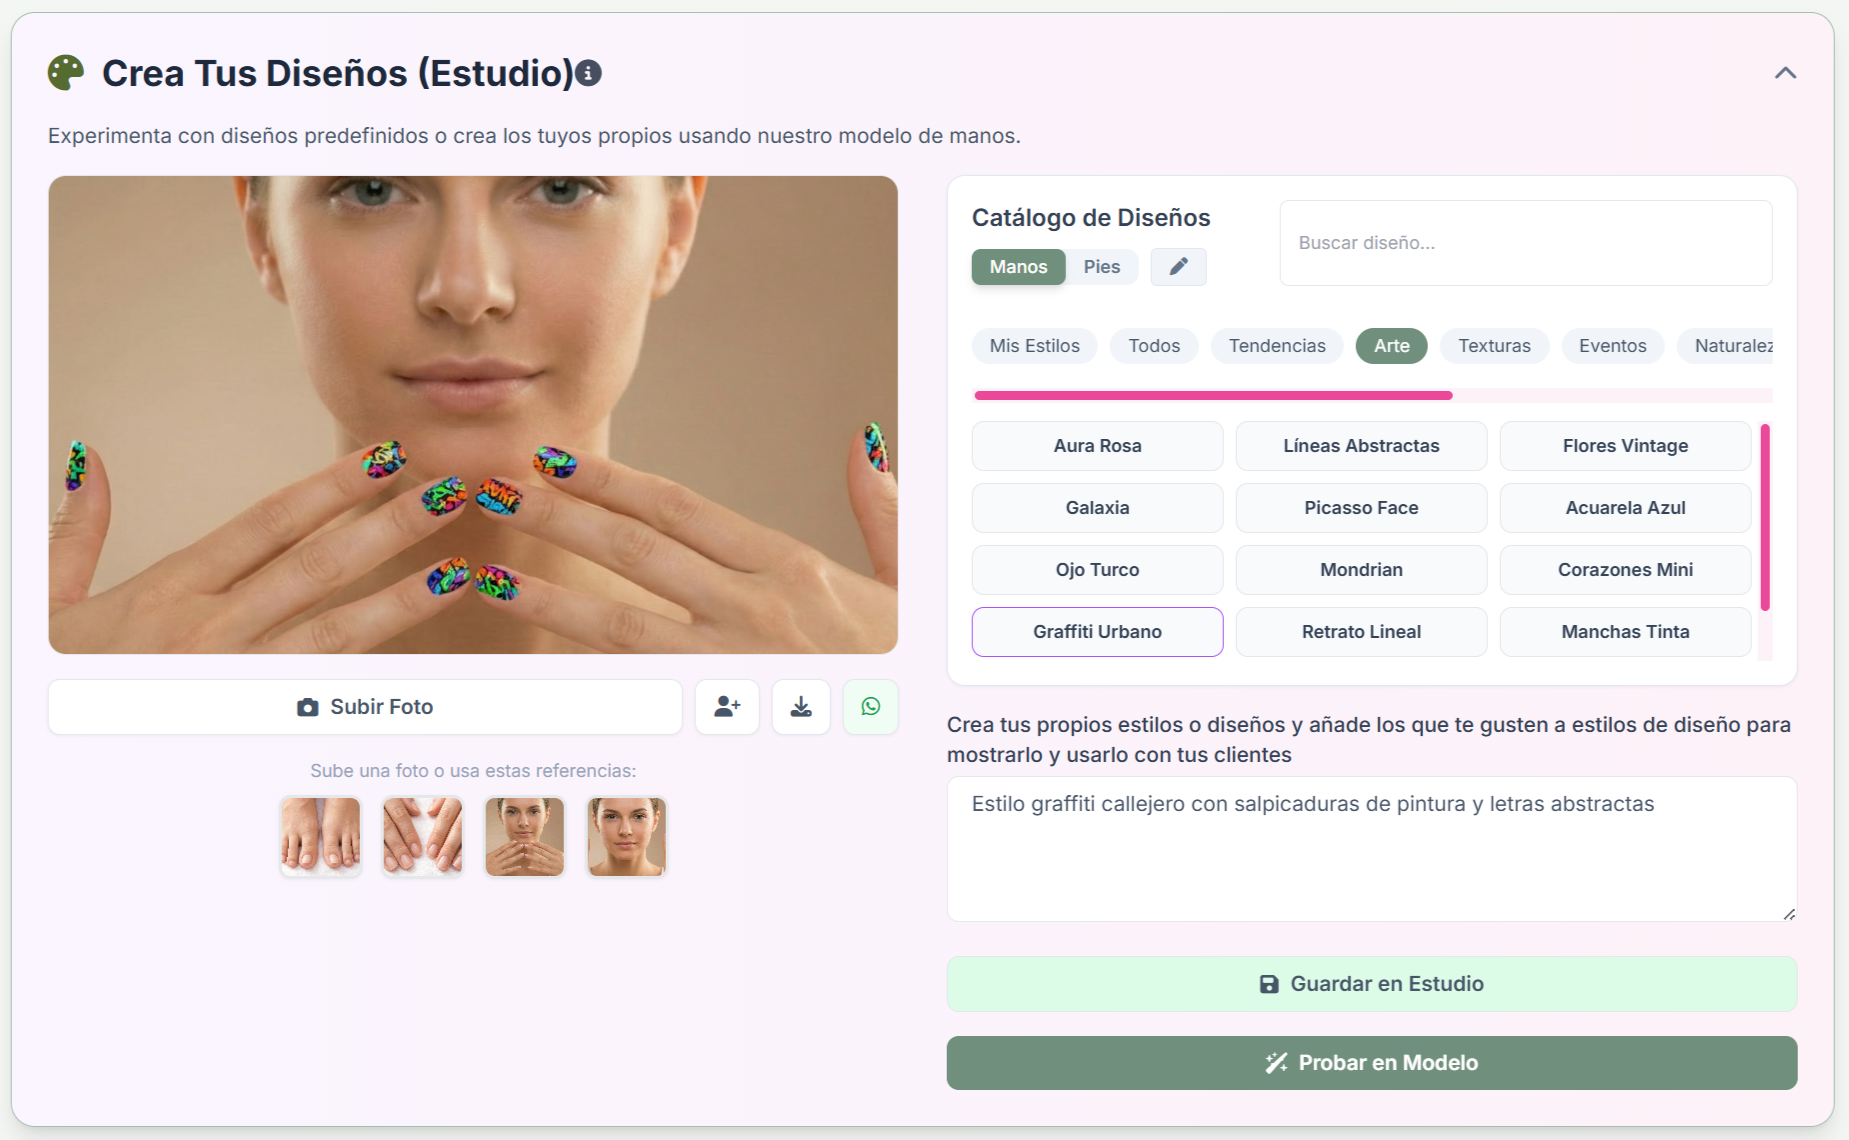Click the info icon beside the Estudio title
This screenshot has height=1140, width=1849.
click(x=589, y=73)
